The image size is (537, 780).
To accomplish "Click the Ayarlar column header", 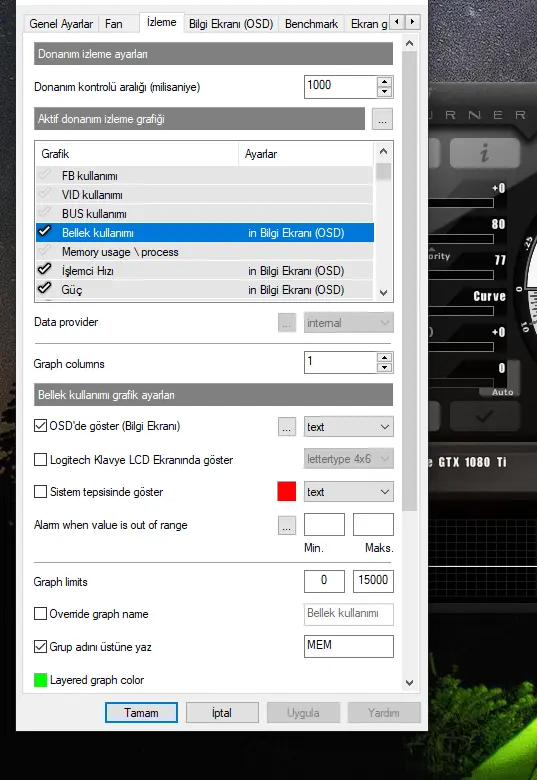I will coord(306,154).
